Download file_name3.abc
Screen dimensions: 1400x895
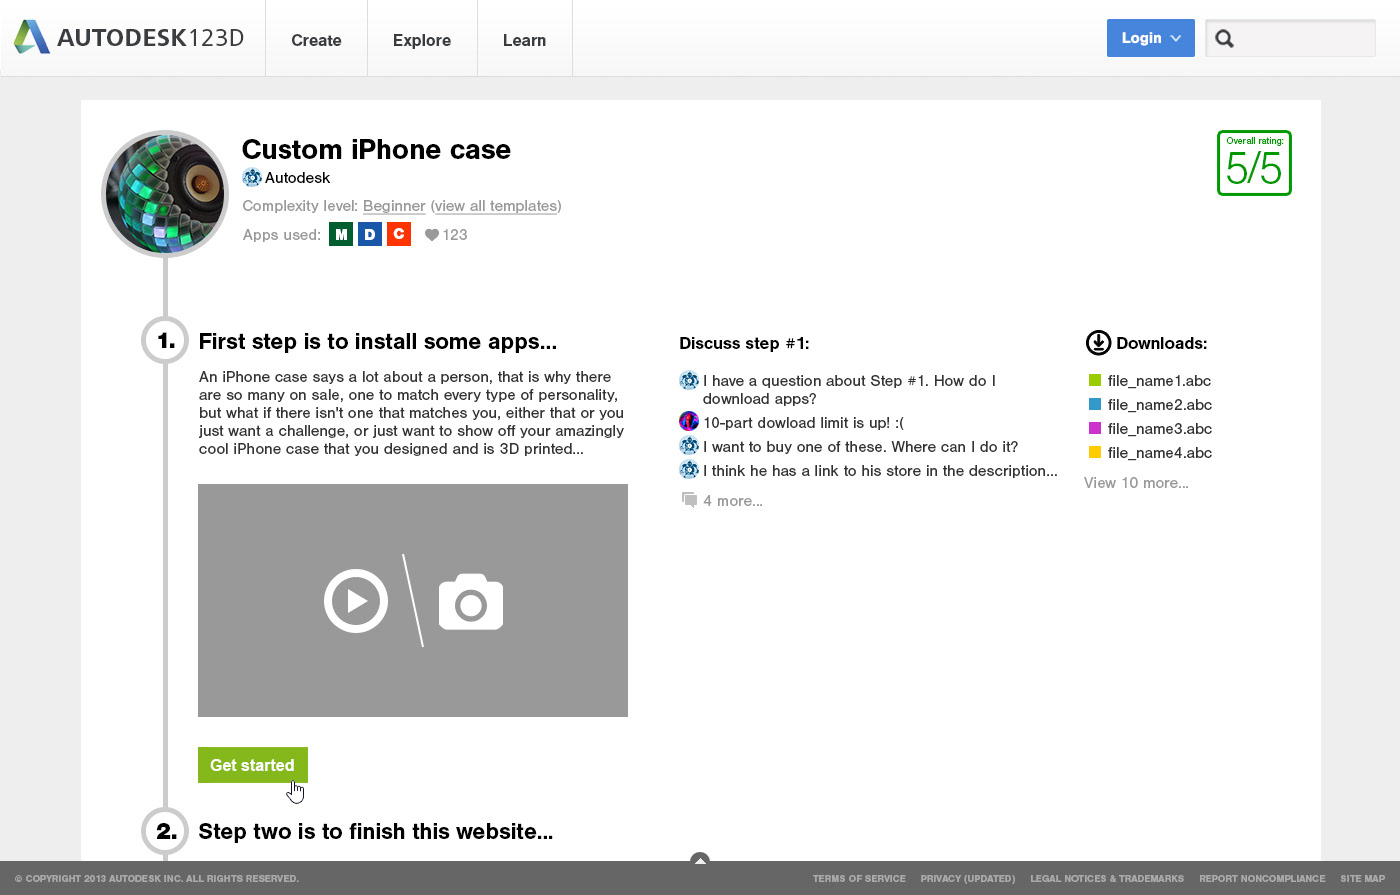pyautogui.click(x=1159, y=429)
